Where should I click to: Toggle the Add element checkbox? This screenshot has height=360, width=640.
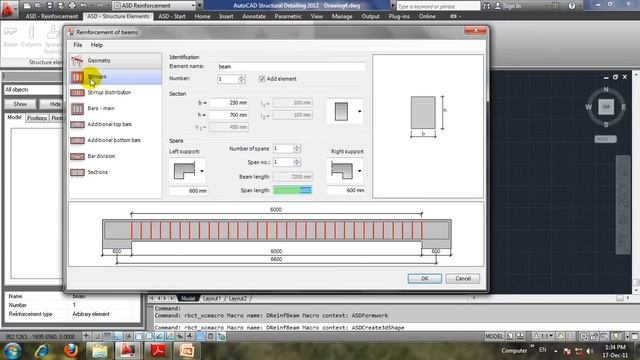point(262,79)
